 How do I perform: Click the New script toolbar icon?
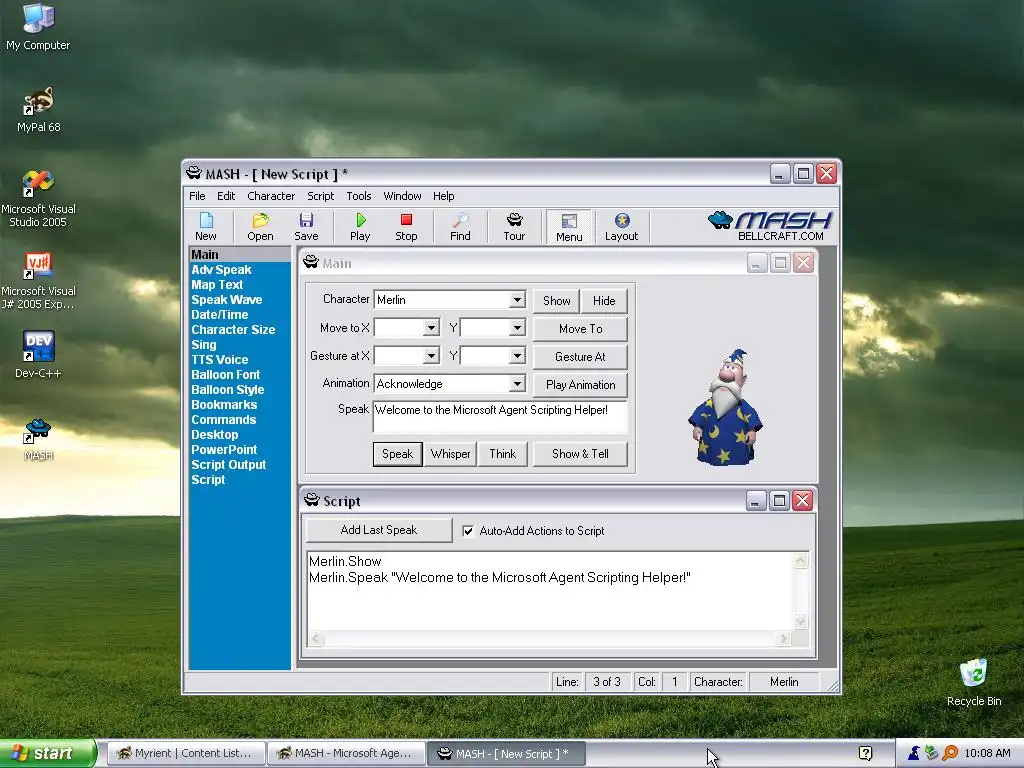(206, 227)
